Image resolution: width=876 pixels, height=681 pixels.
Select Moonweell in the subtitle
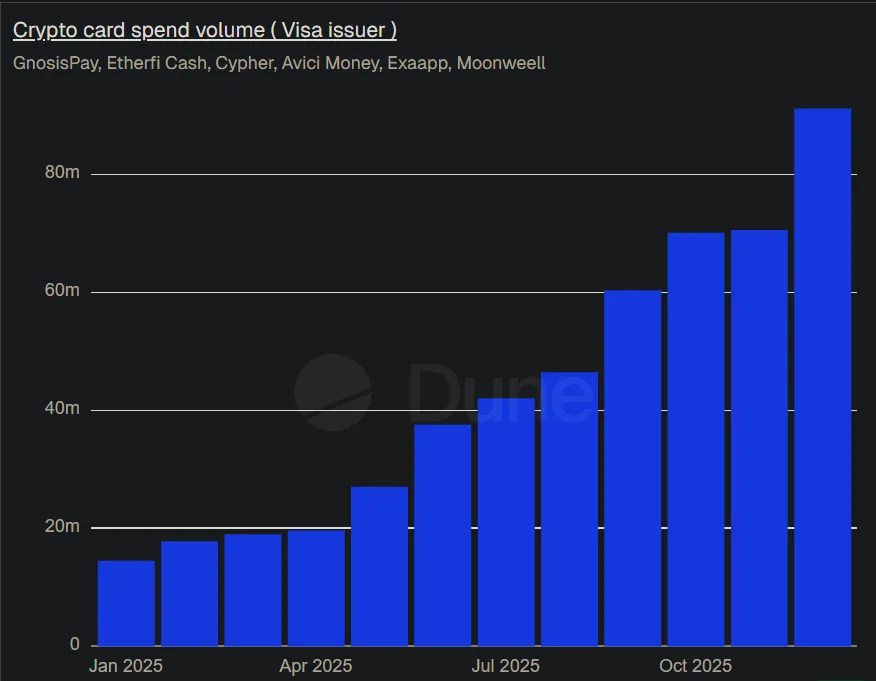pos(500,62)
